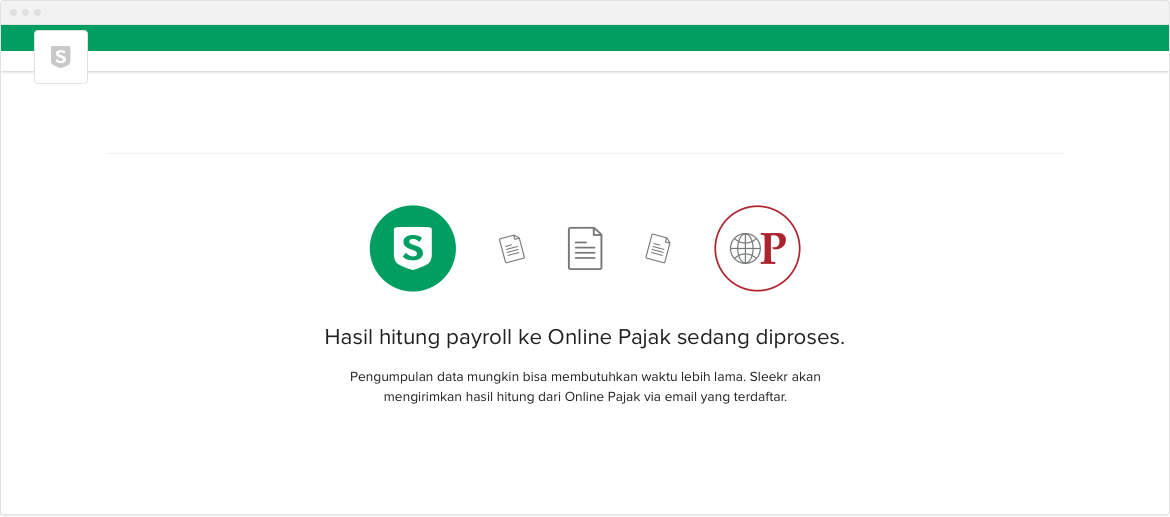Viewport: 1170px width, 517px height.
Task: Click the red Online Pajak globe logo
Action: point(757,248)
